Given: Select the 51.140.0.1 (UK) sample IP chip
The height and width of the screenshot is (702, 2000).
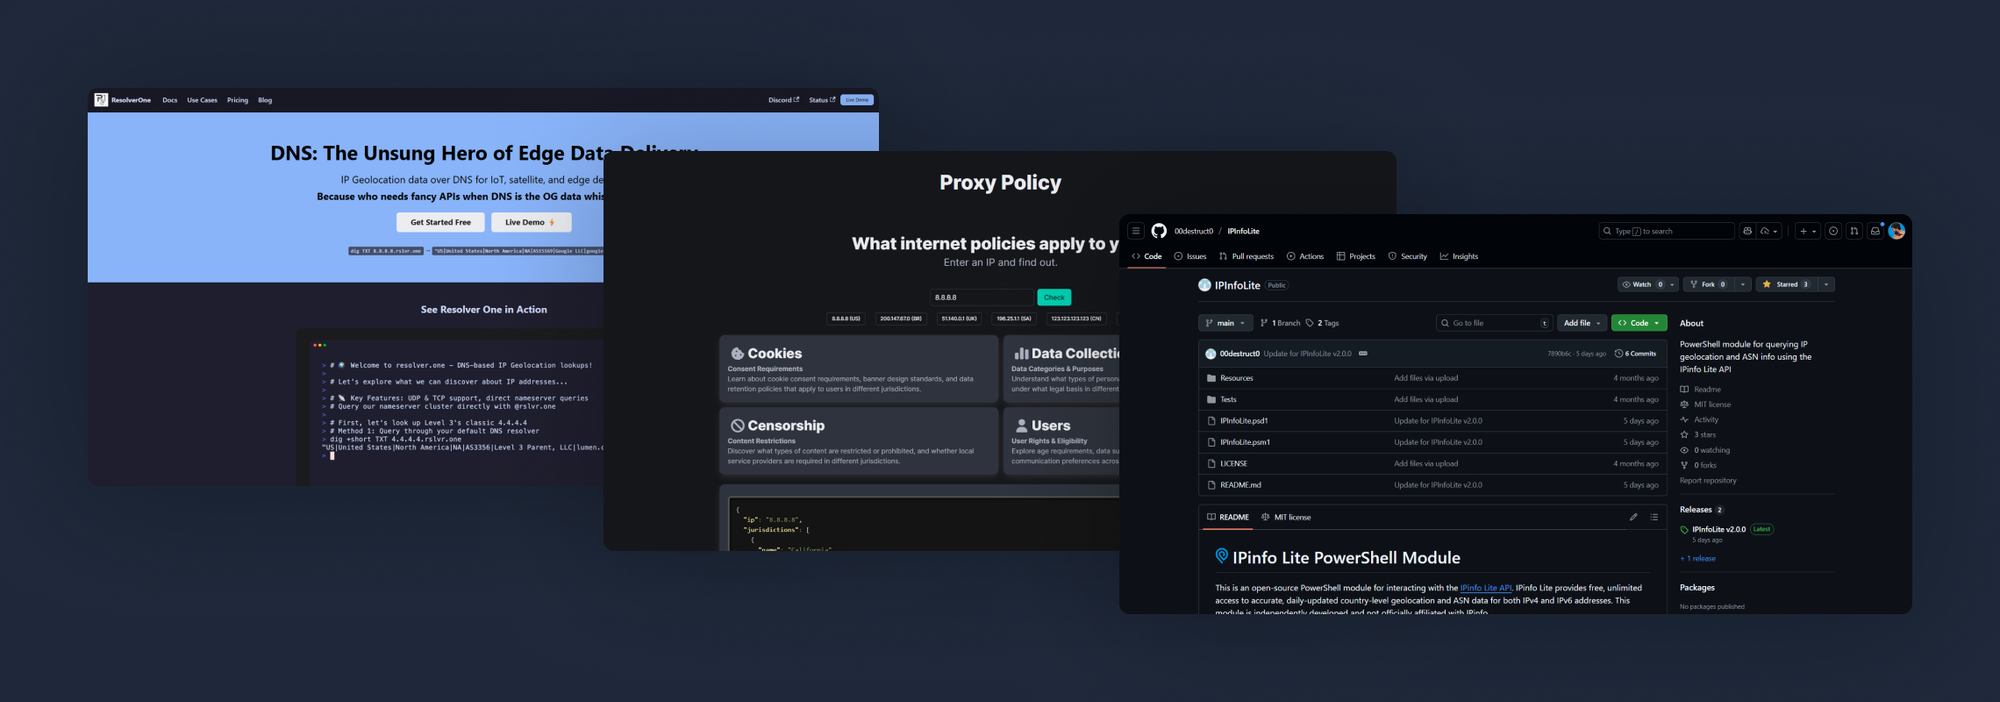Looking at the screenshot, I should [x=959, y=319].
